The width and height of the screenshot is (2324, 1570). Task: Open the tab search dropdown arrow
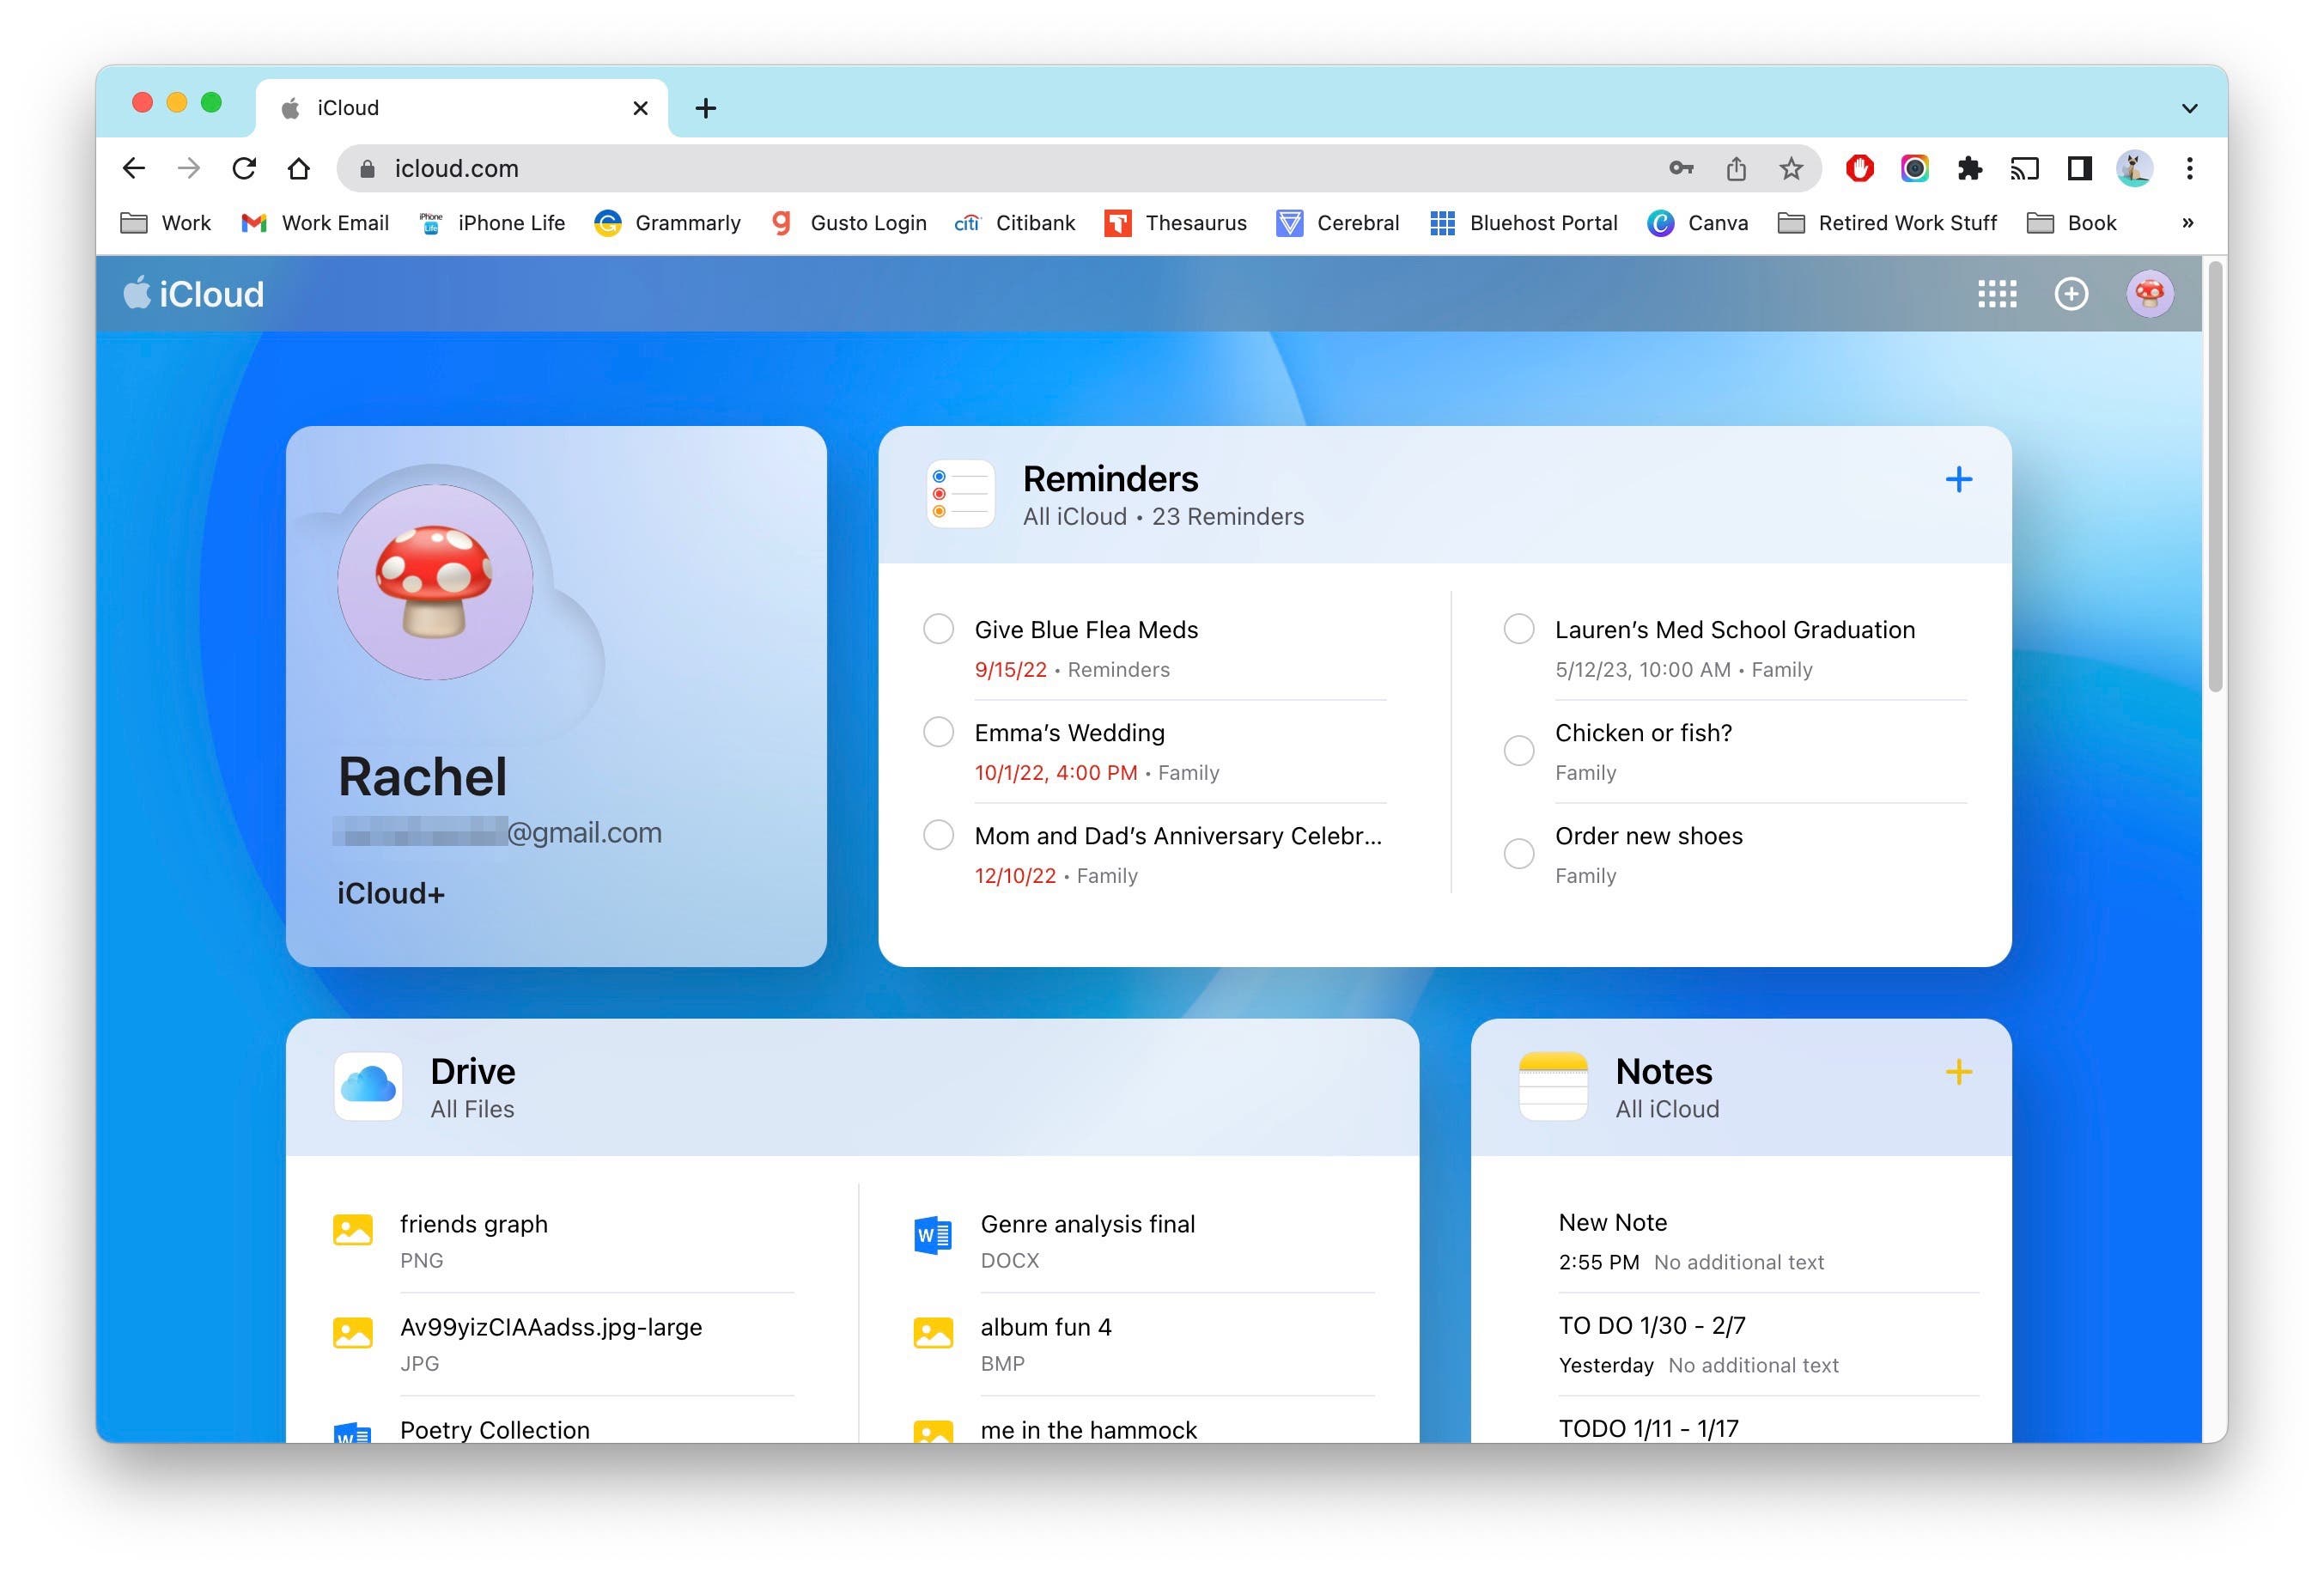(2188, 108)
